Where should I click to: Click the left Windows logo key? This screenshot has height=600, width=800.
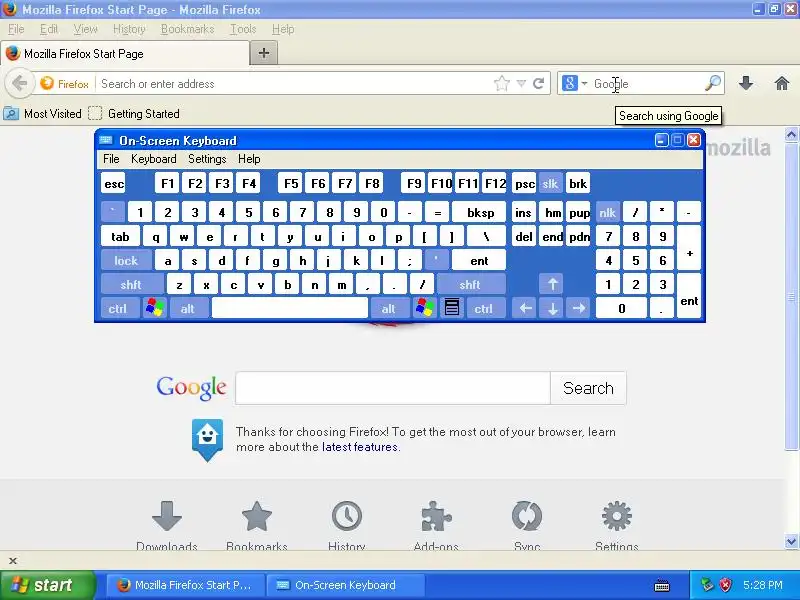(x=155, y=308)
